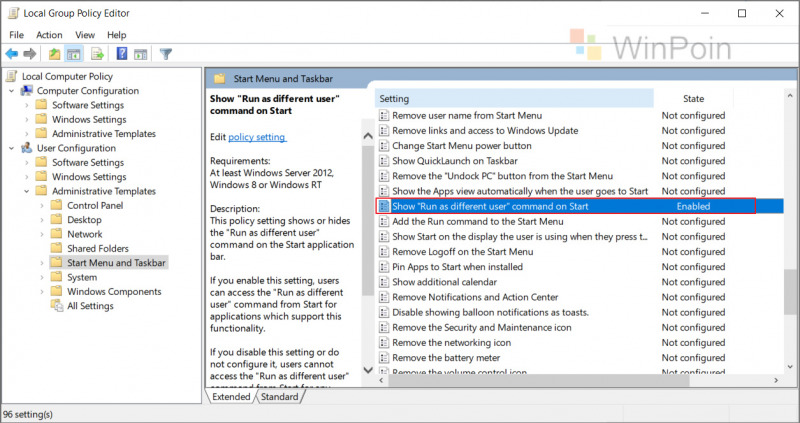The width and height of the screenshot is (800, 423).
Task: Toggle the Show/Hide Console Tree icon
Action: (74, 54)
